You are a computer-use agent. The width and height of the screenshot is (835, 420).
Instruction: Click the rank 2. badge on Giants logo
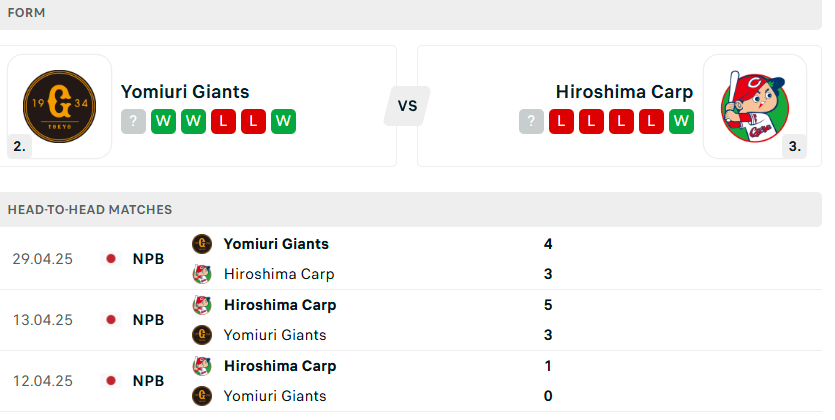(x=20, y=146)
